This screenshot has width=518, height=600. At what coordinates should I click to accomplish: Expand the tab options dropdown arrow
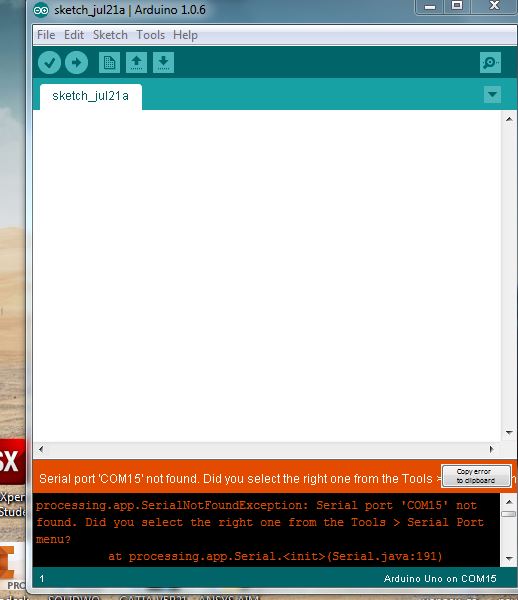492,94
